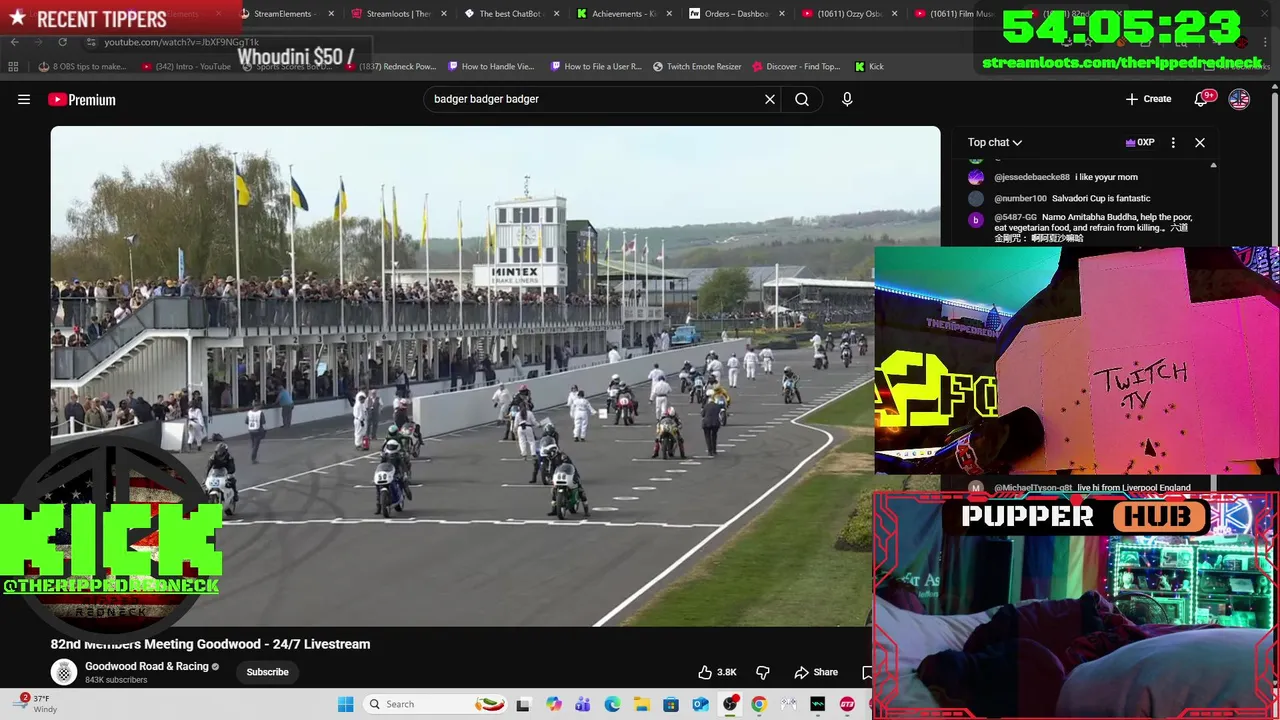This screenshot has width=1280, height=720.
Task: Start voice search with the microphone icon
Action: 847,99
